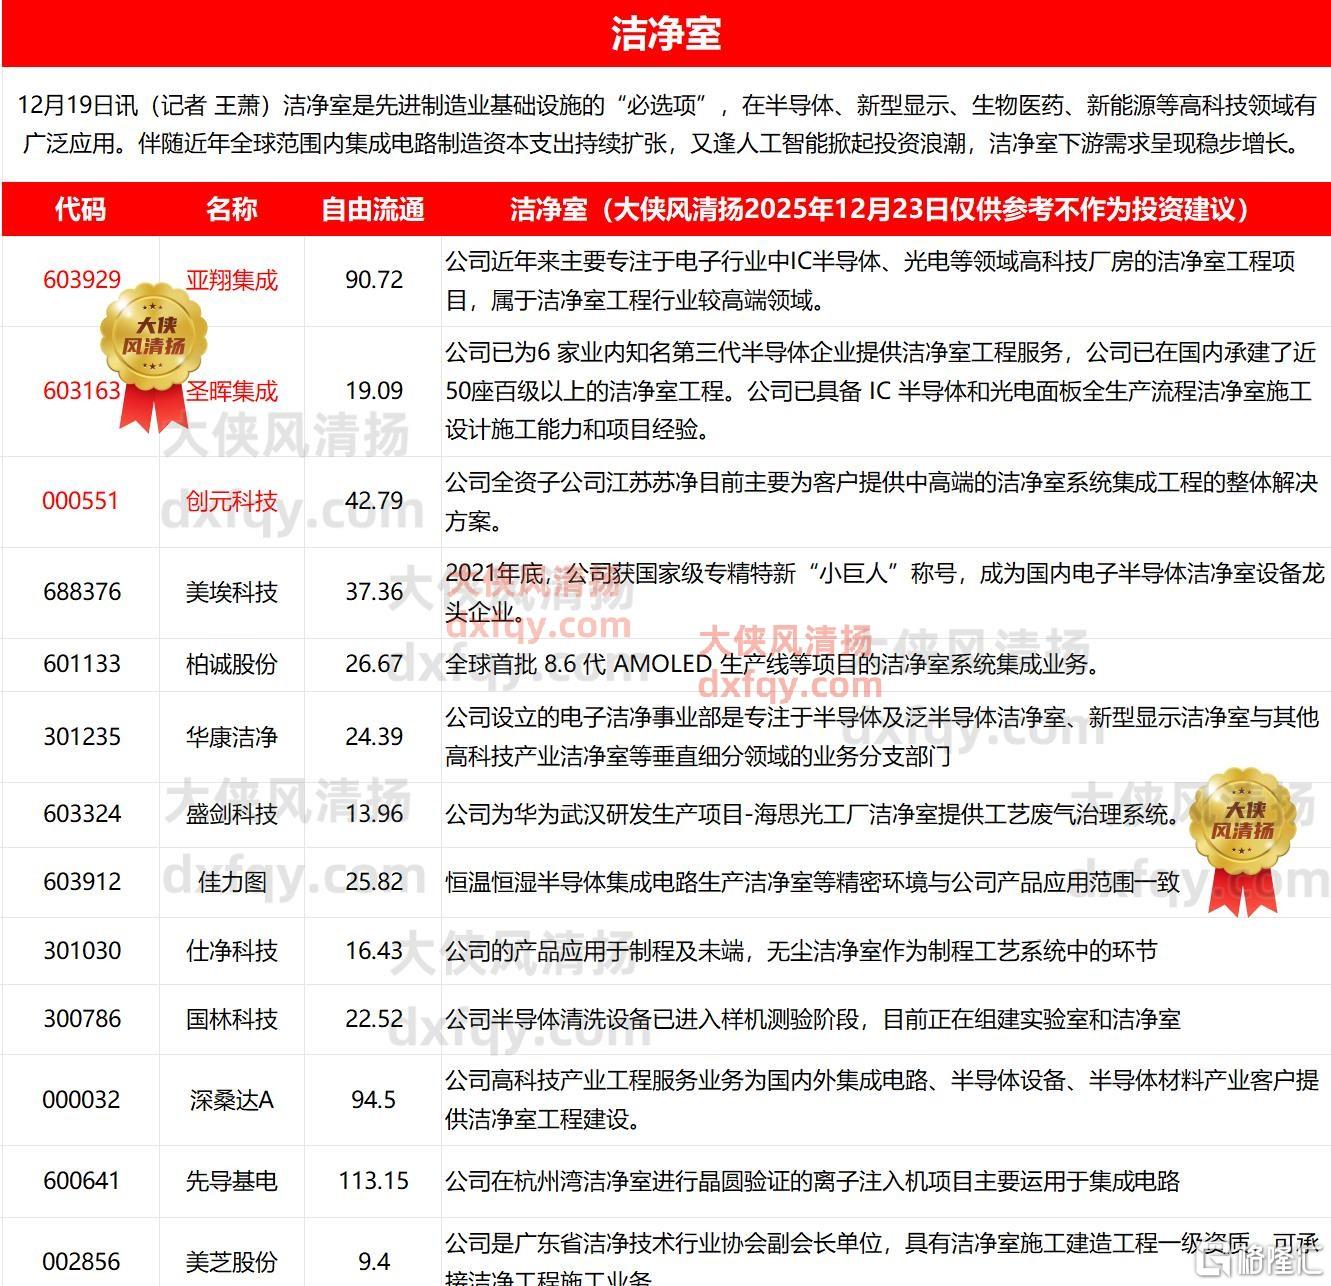Viewport: 1331px width, 1286px height.
Task: Select stock code 603912
Action: (82, 882)
